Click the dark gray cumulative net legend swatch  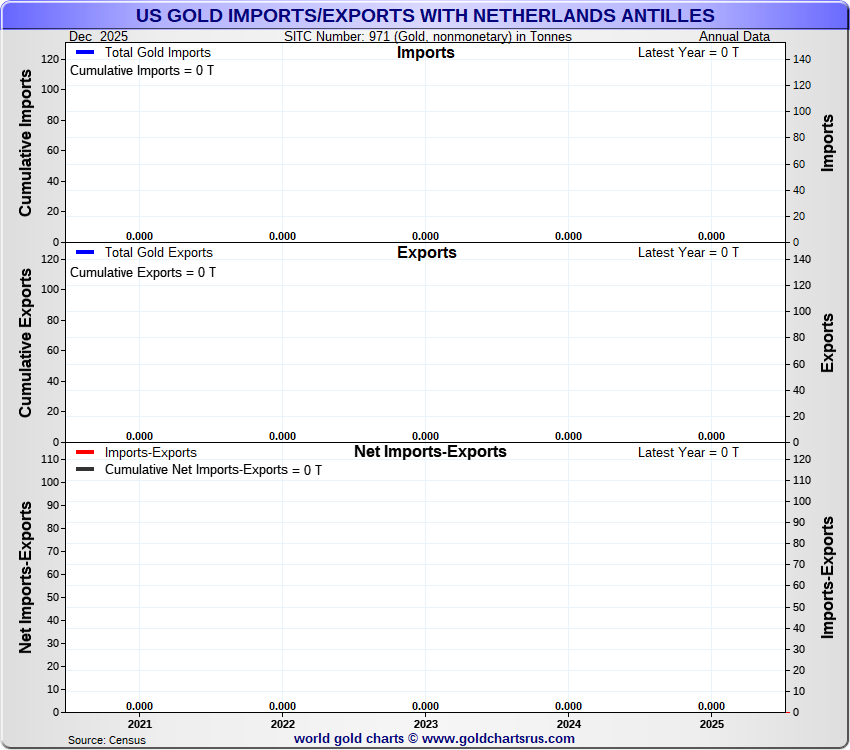[85, 469]
